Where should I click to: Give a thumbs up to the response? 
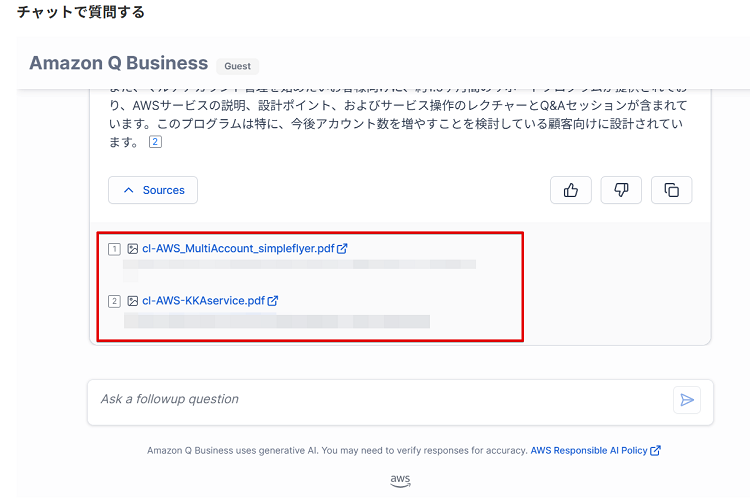pyautogui.click(x=571, y=190)
